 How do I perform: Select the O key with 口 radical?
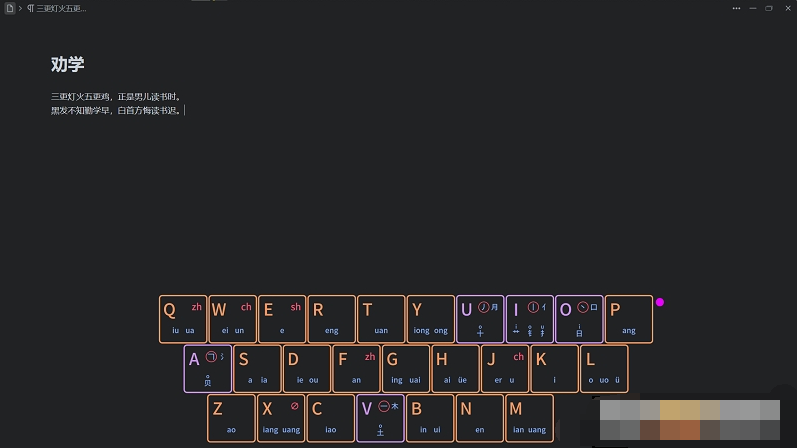pyautogui.click(x=579, y=319)
